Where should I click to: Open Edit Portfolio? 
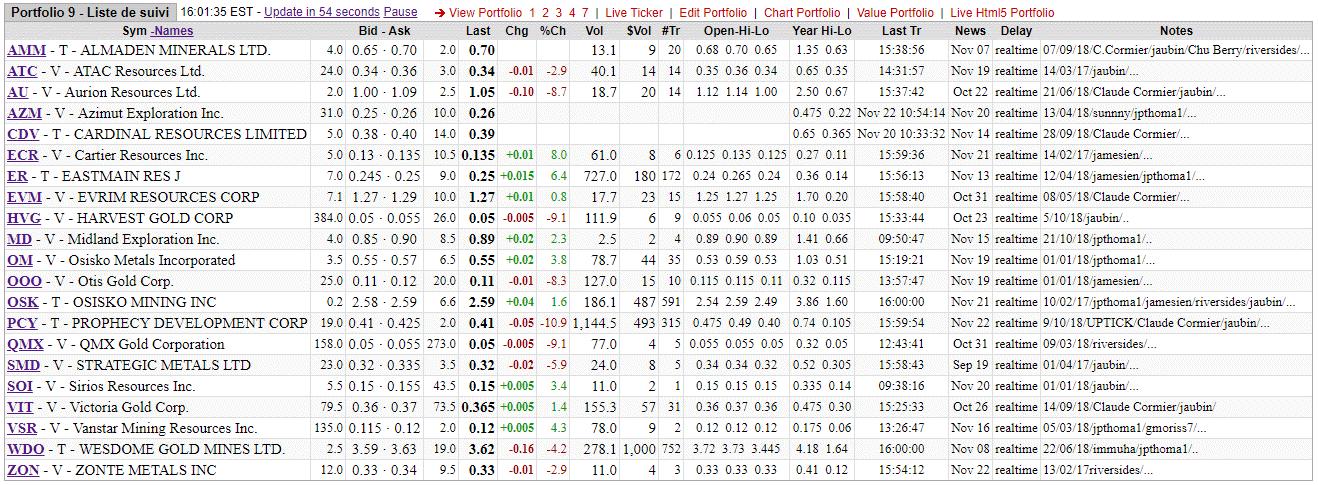pos(713,13)
